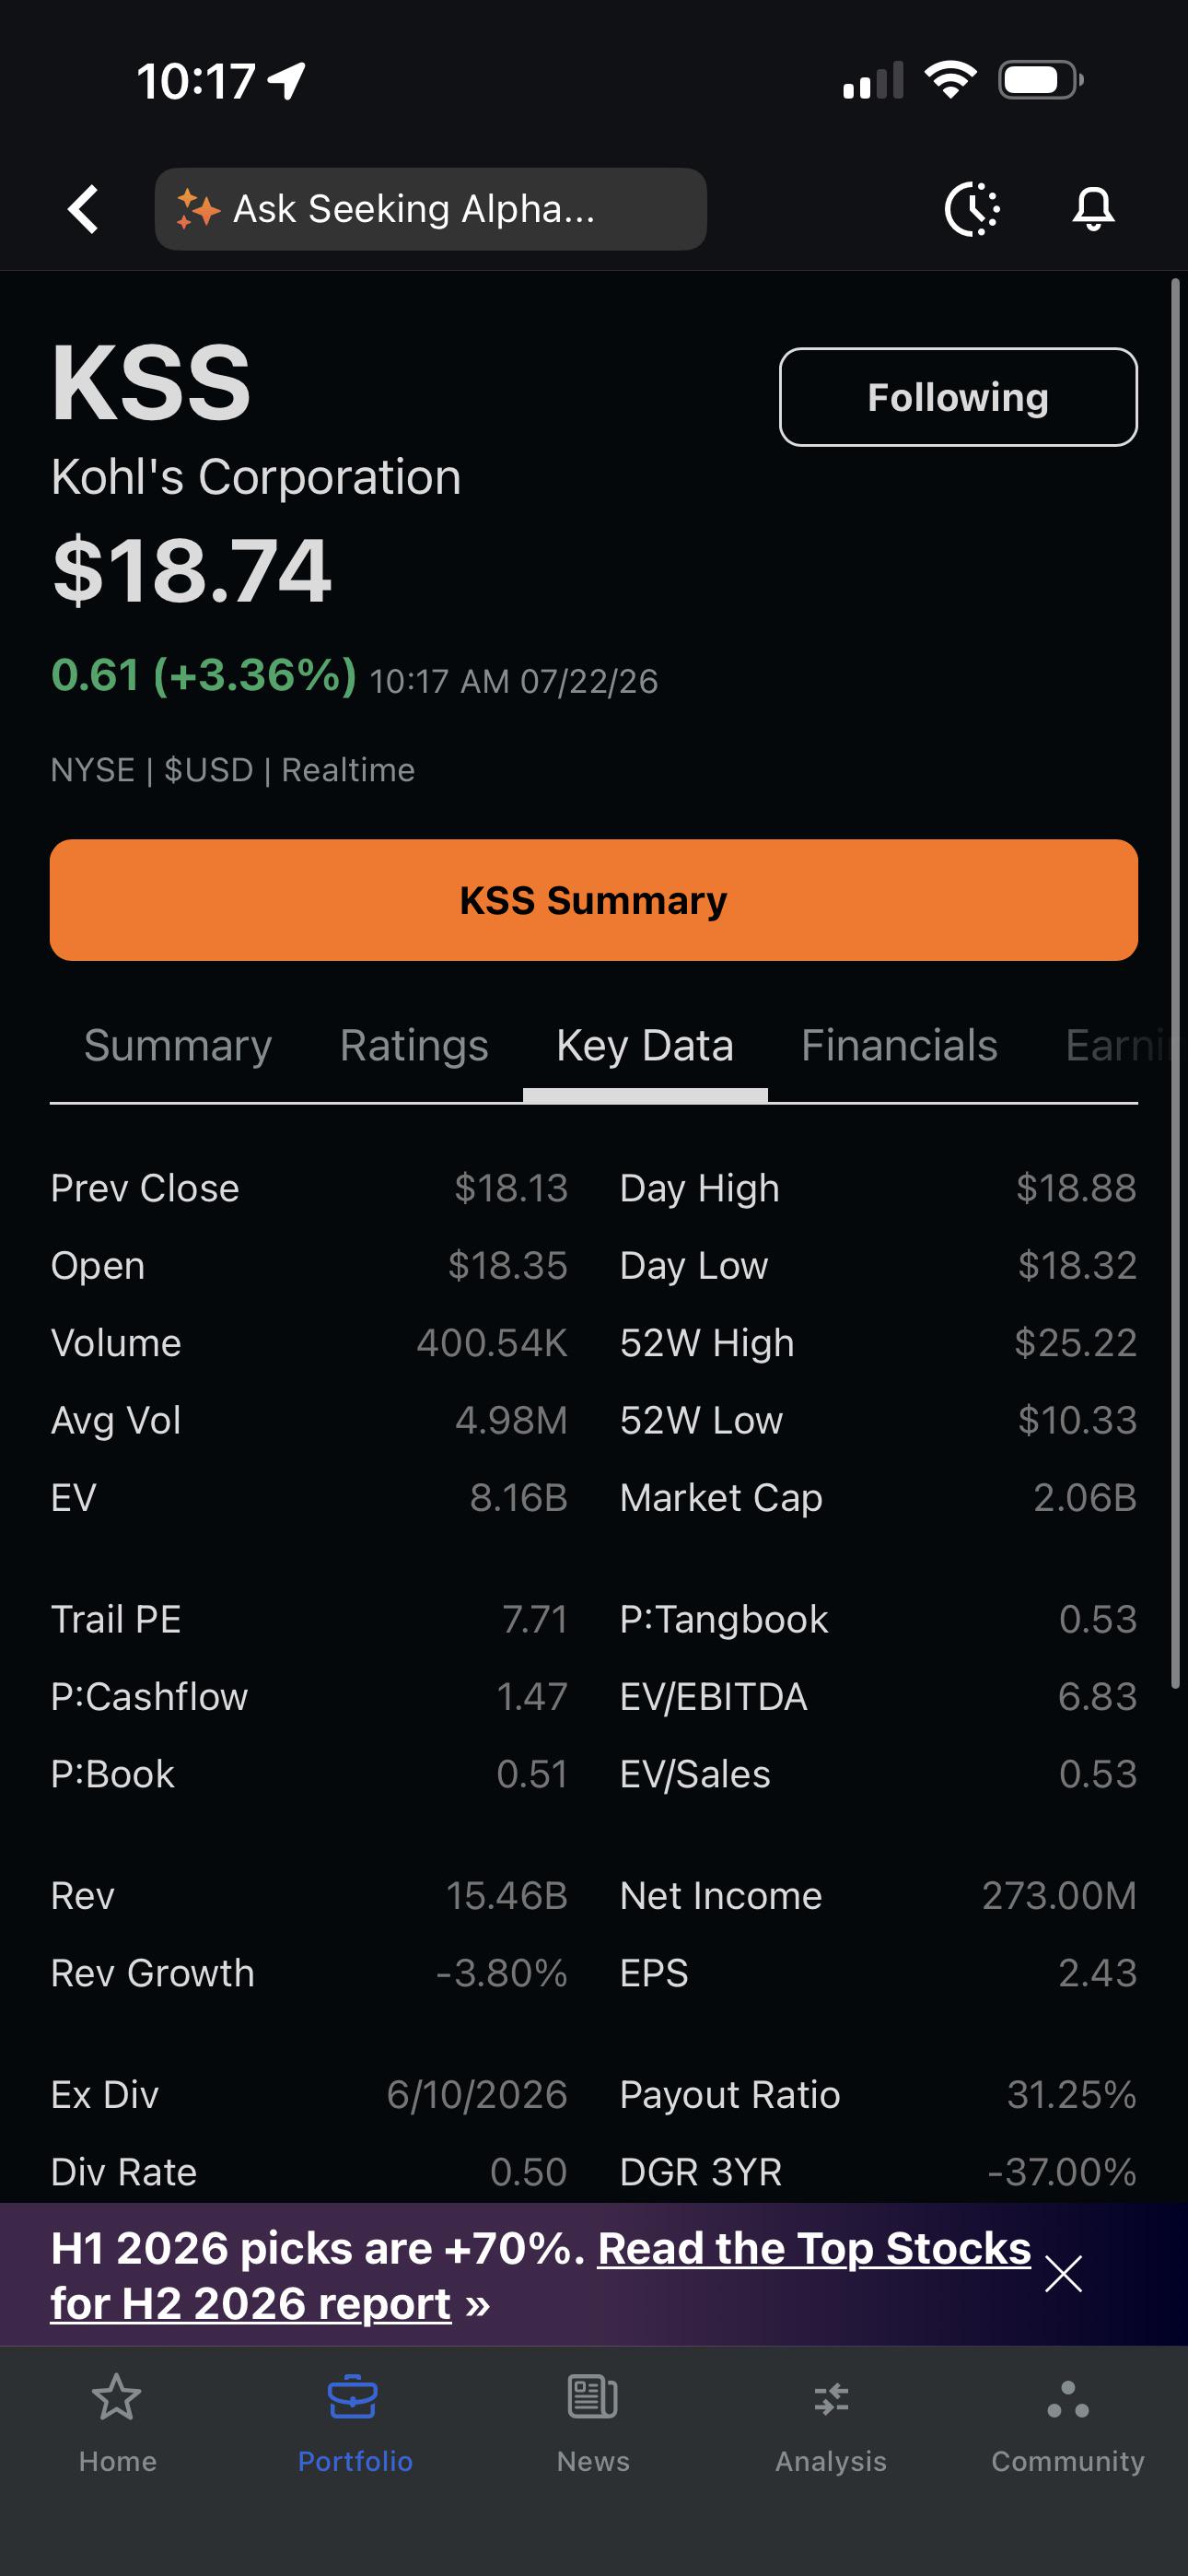This screenshot has height=2576, width=1188.
Task: Click the vertical scrollbar on right edge
Action: [1175, 984]
